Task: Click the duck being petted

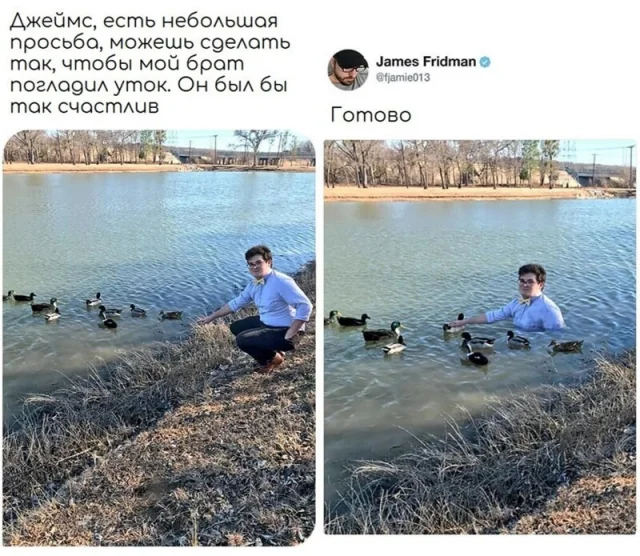Action: tap(453, 324)
